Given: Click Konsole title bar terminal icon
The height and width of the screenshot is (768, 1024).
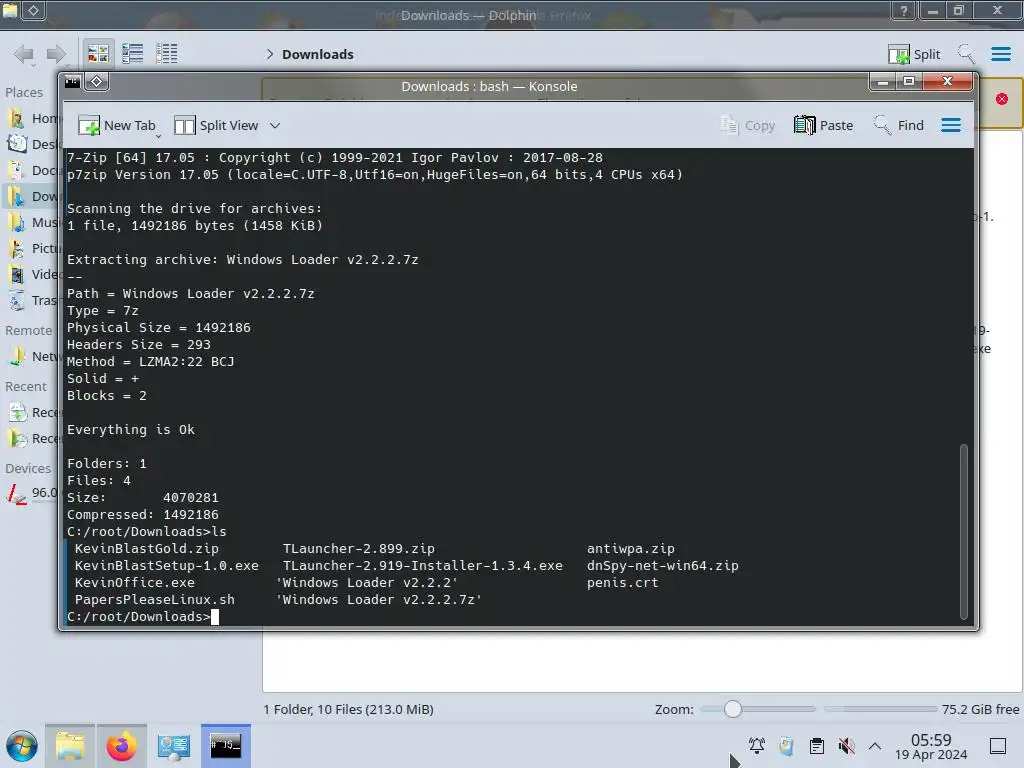Looking at the screenshot, I should (x=72, y=82).
